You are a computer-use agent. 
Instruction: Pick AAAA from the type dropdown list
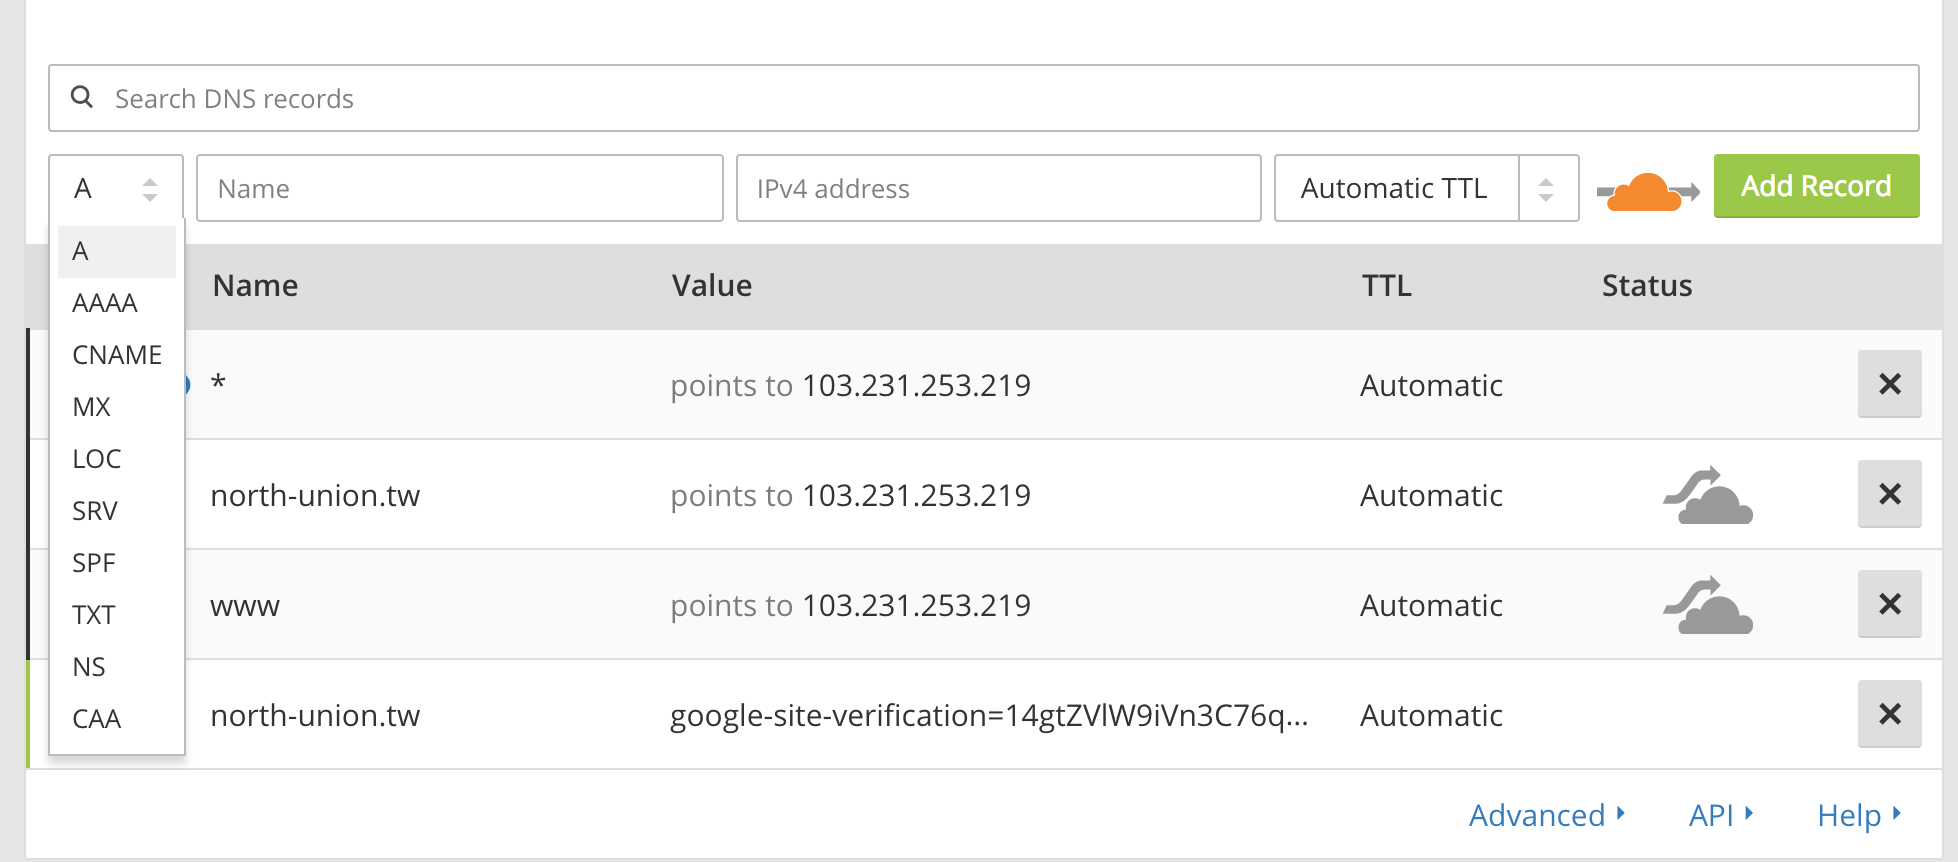pos(105,303)
